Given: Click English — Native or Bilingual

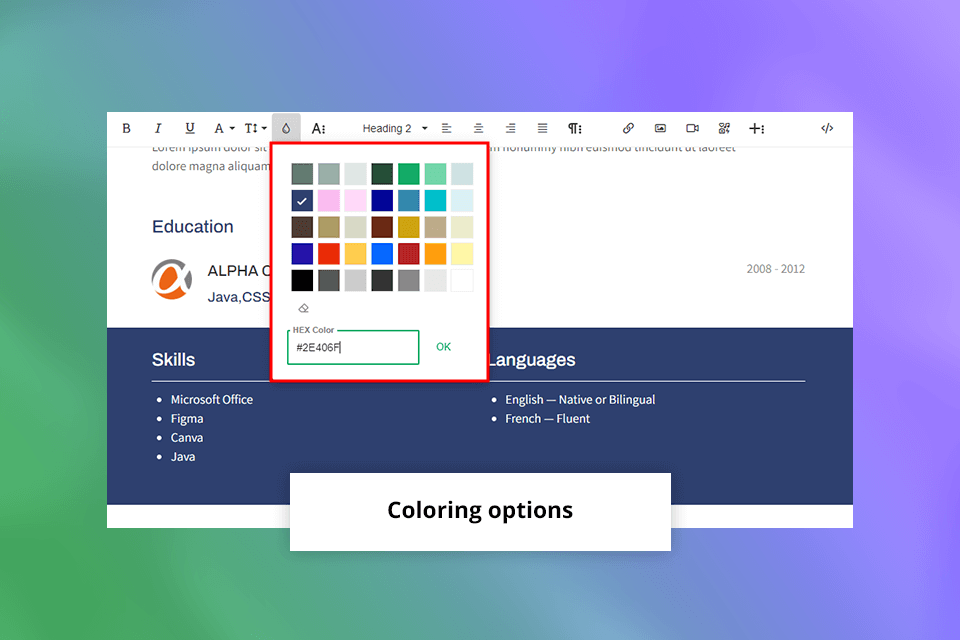Looking at the screenshot, I should pyautogui.click(x=580, y=400).
